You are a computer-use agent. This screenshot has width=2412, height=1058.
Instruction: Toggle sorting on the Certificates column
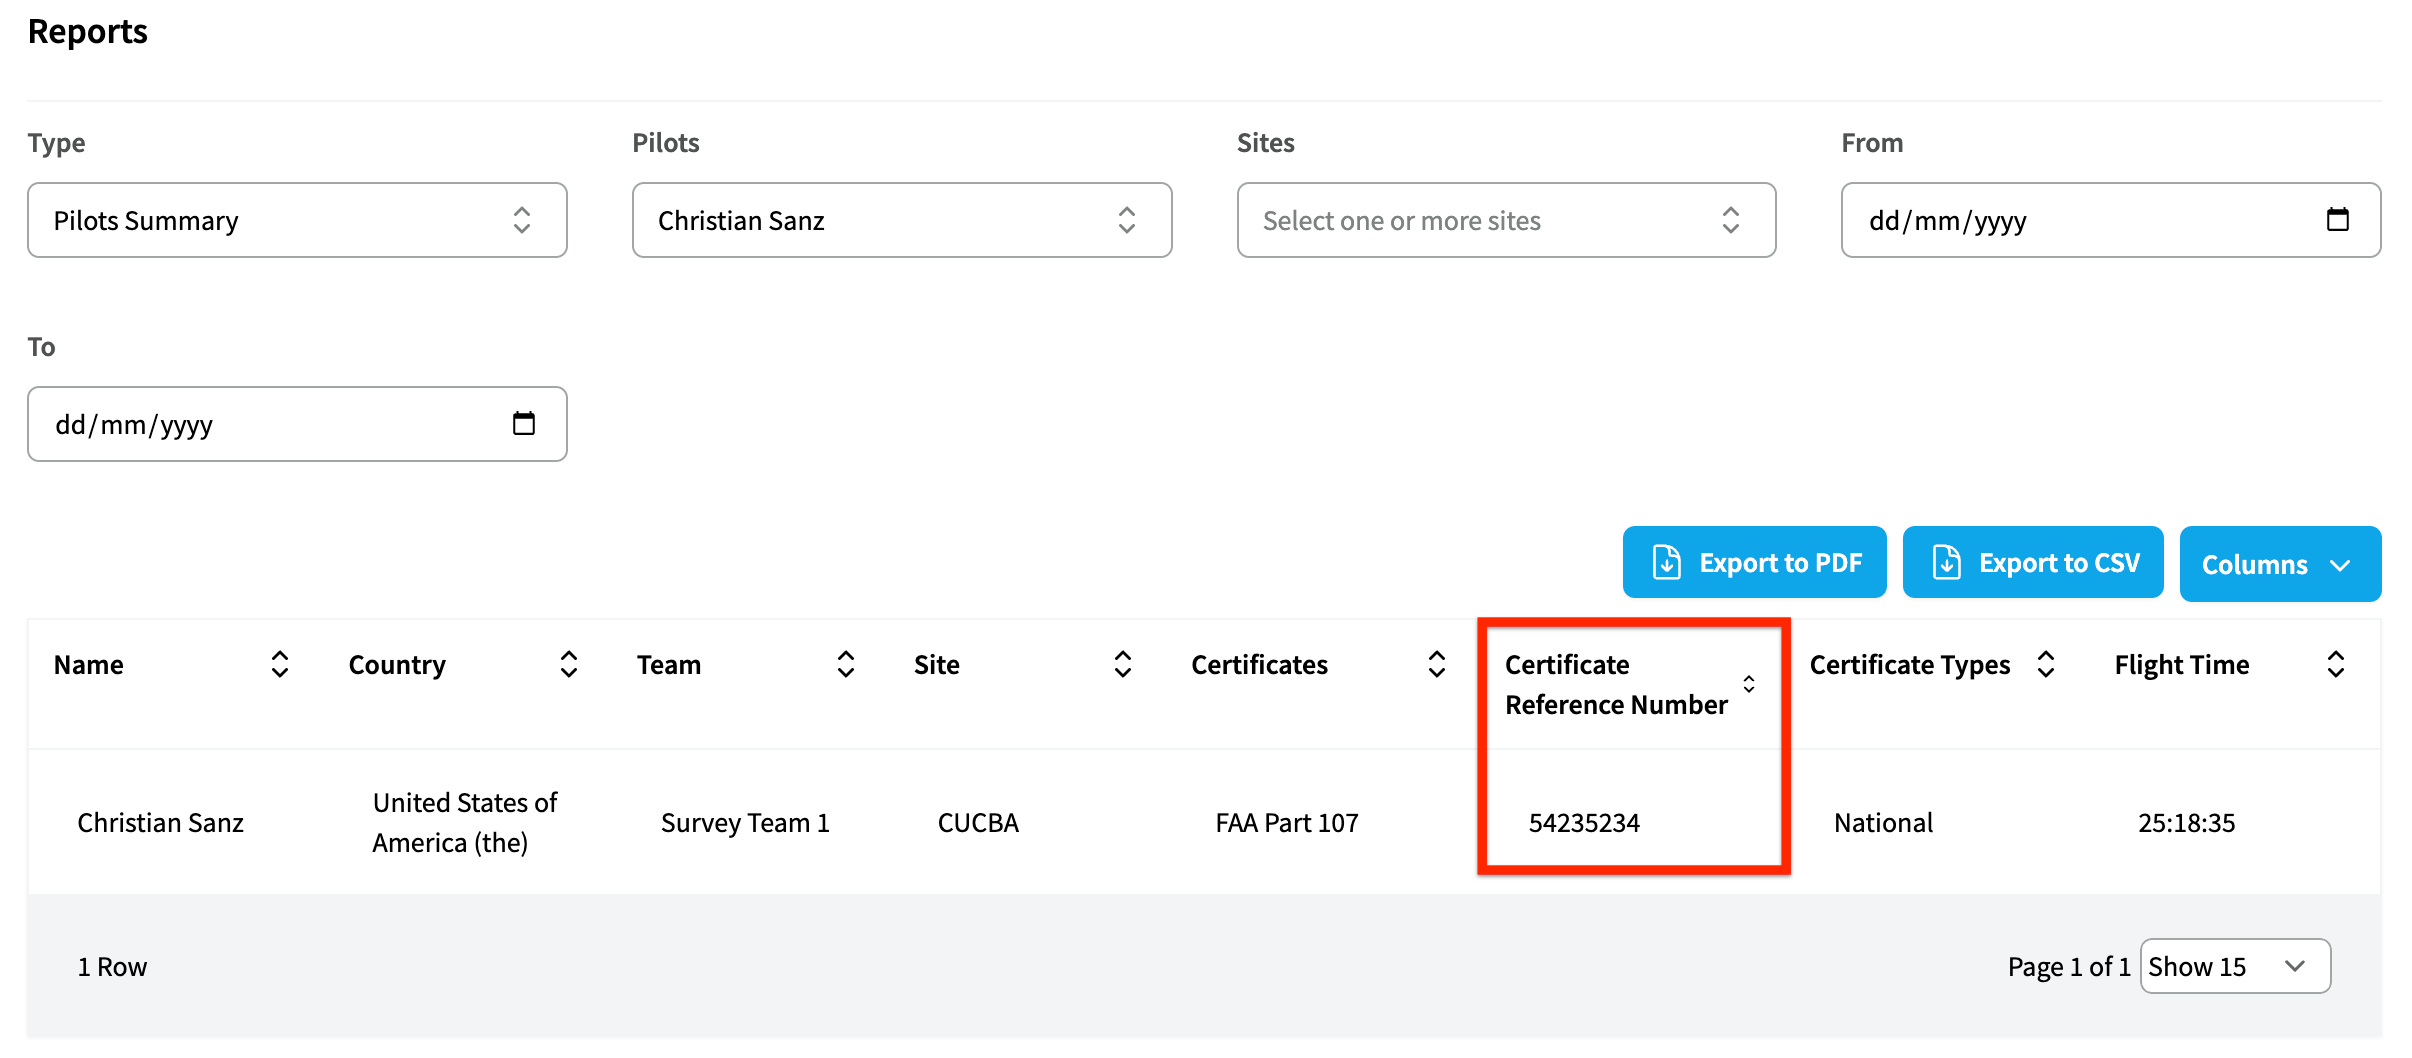(x=1437, y=663)
